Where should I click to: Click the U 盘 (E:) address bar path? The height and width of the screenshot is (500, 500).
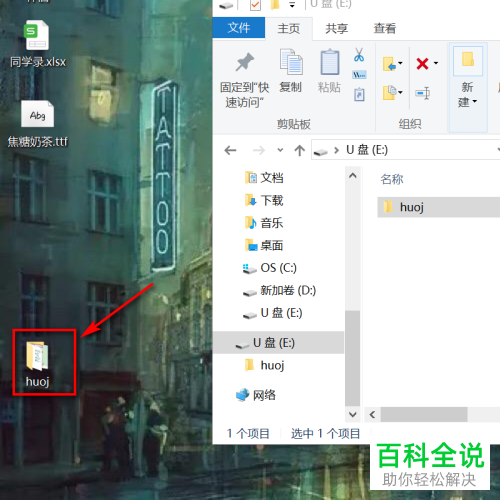(x=367, y=150)
